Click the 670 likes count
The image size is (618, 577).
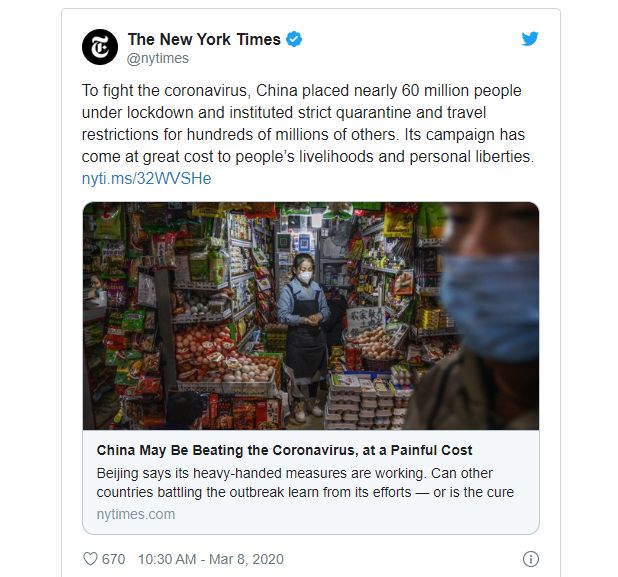point(114,559)
